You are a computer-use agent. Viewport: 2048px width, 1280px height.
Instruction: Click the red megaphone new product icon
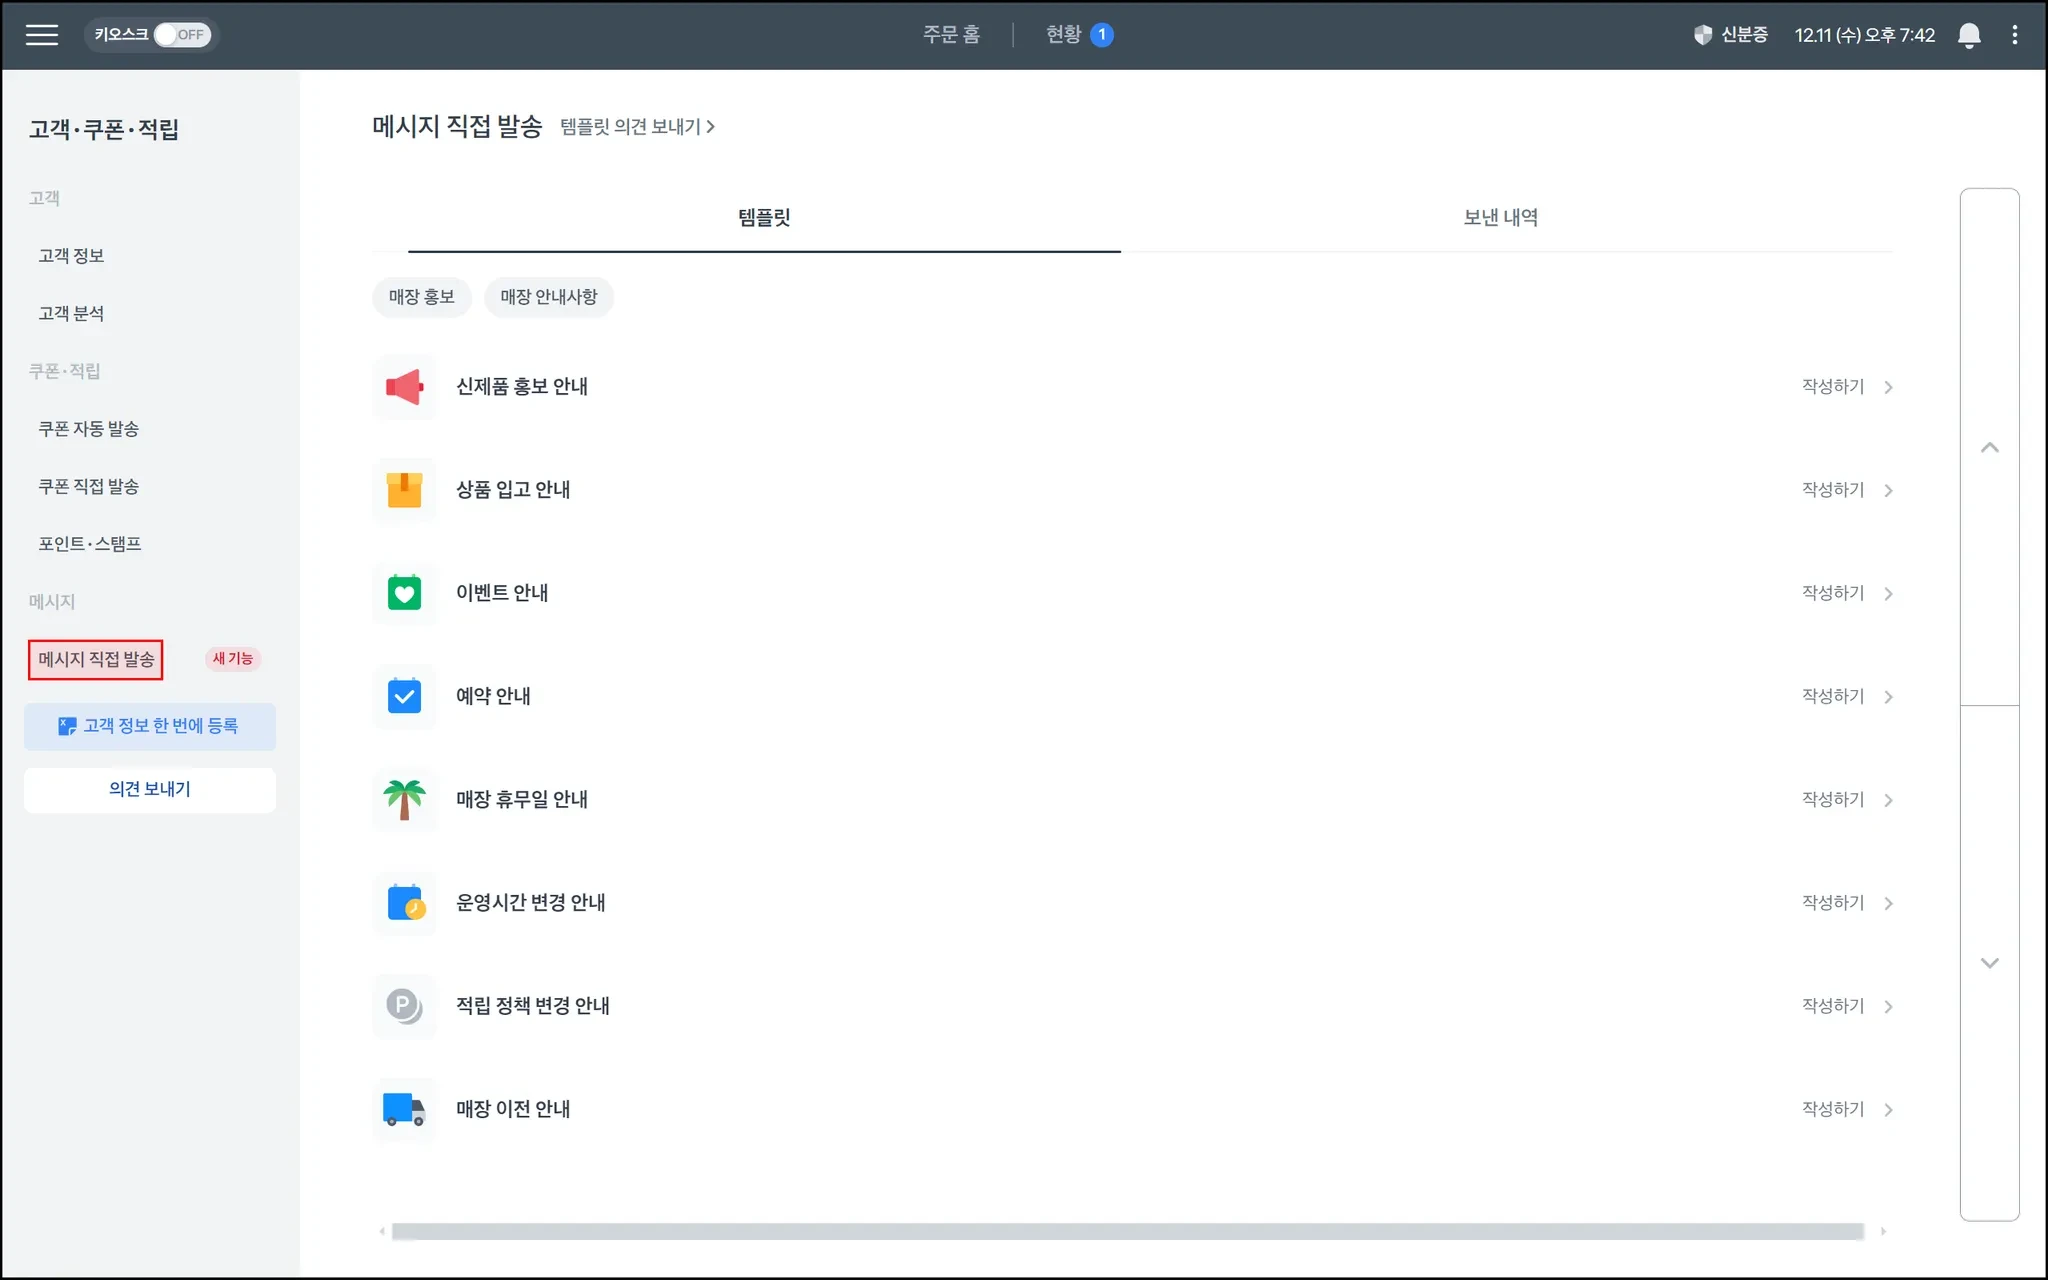[404, 387]
